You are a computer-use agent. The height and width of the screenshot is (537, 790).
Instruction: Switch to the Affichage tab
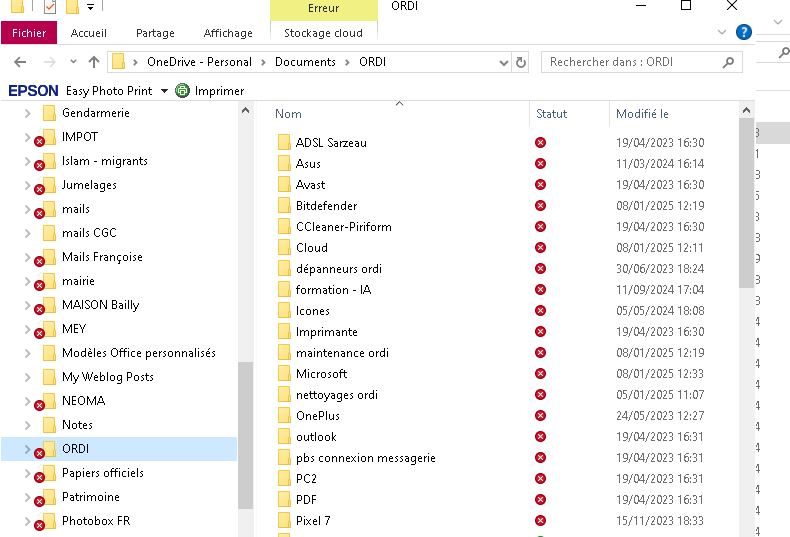point(228,33)
